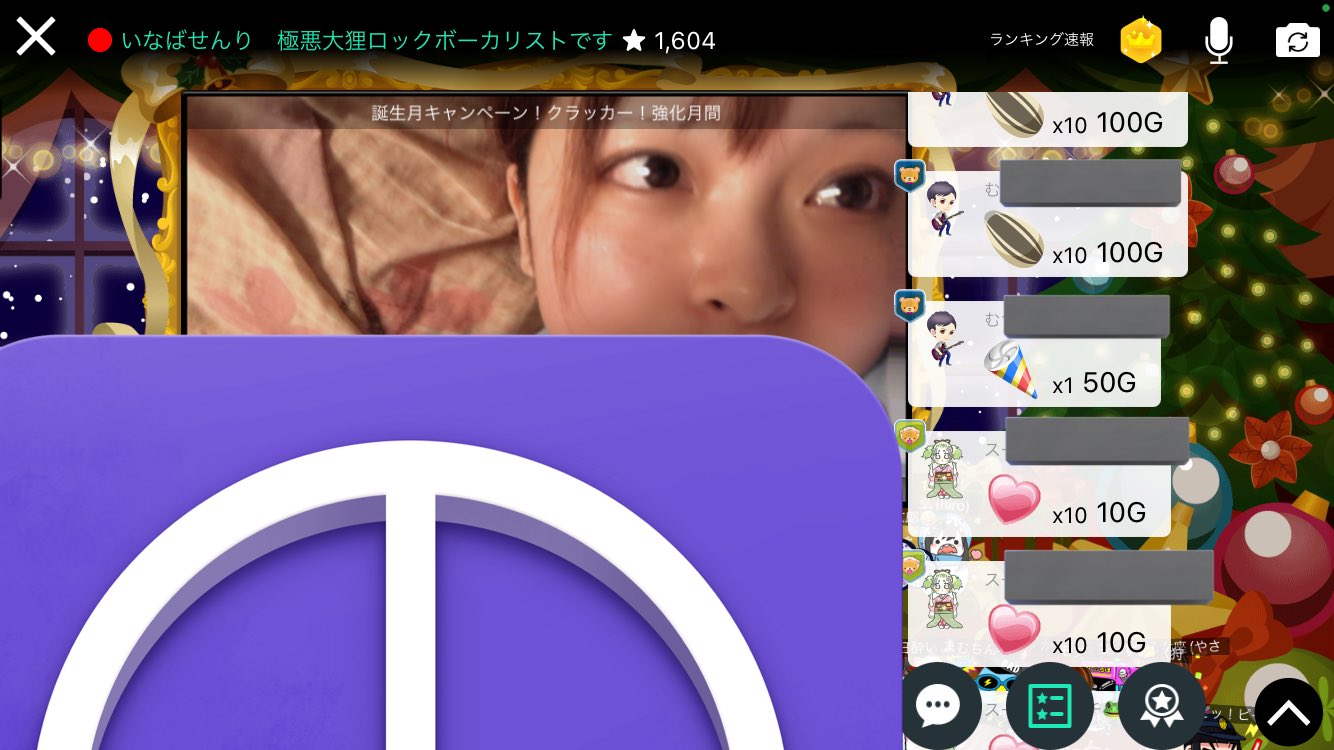Tap the x1 50G gift amount

coord(1094,383)
